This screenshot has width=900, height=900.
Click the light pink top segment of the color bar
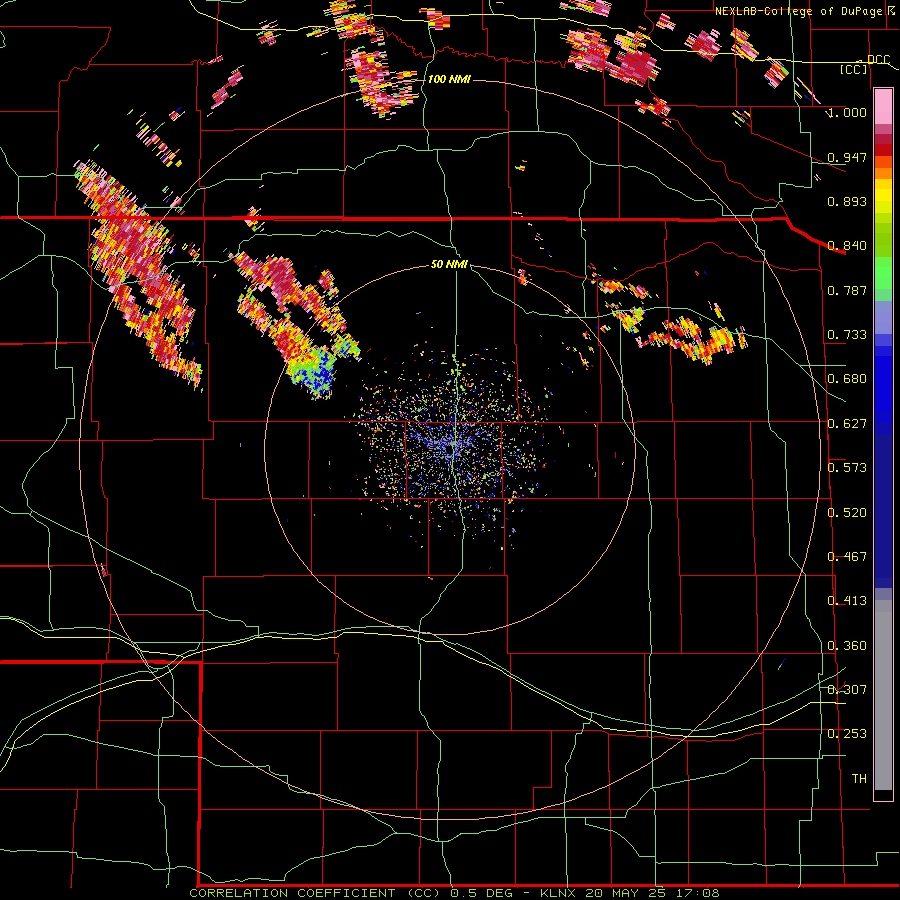(x=883, y=106)
